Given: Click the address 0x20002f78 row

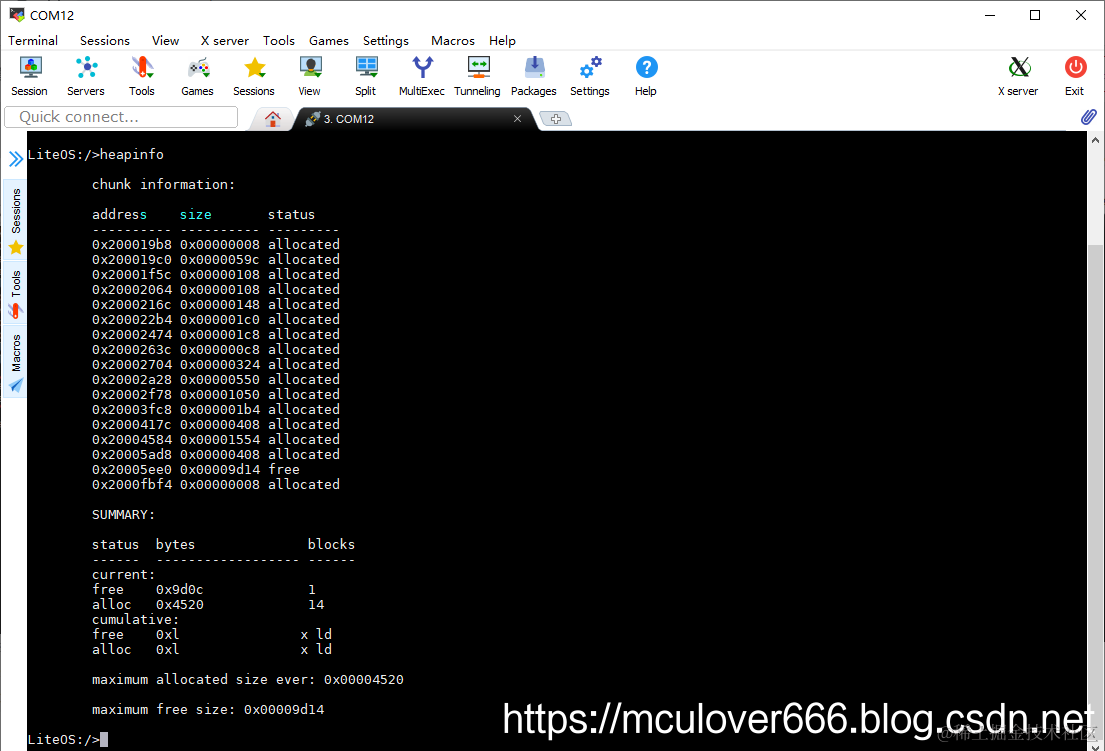Looking at the screenshot, I should (x=216, y=395).
